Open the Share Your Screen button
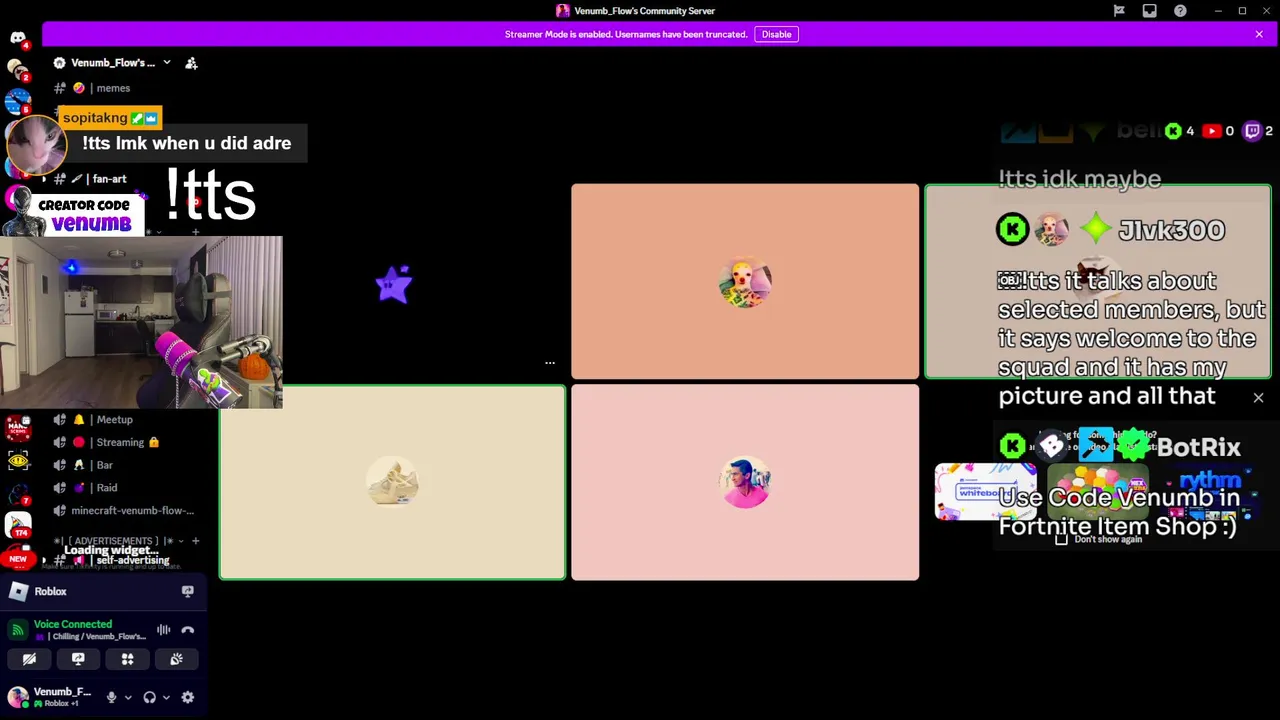Viewport: 1280px width, 720px height. 78,659
